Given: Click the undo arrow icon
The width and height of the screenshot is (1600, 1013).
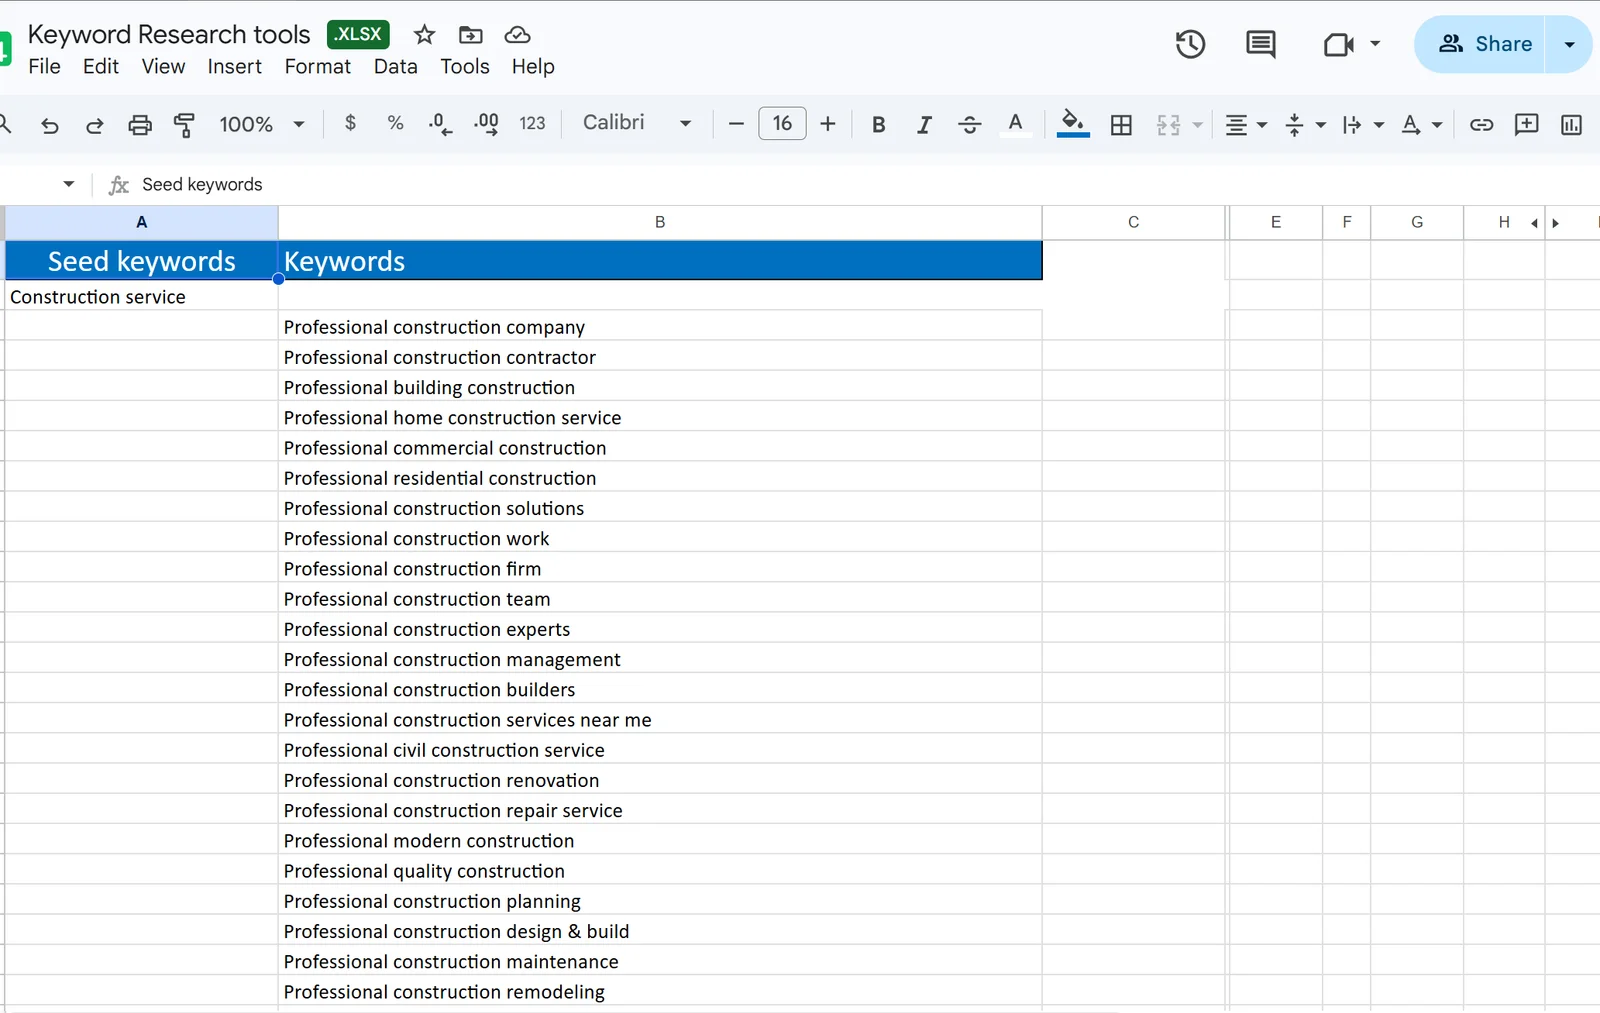Looking at the screenshot, I should 49,125.
